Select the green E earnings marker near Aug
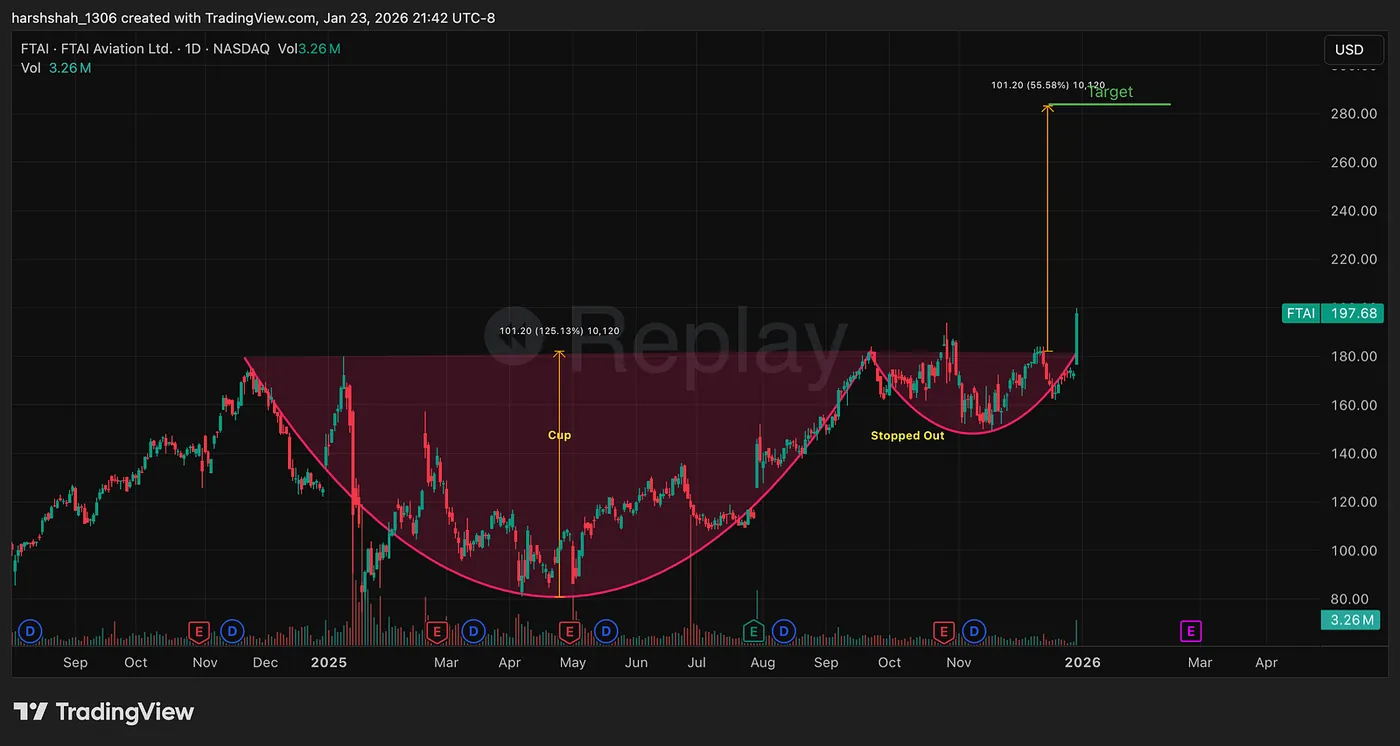1400x746 pixels. tap(754, 631)
